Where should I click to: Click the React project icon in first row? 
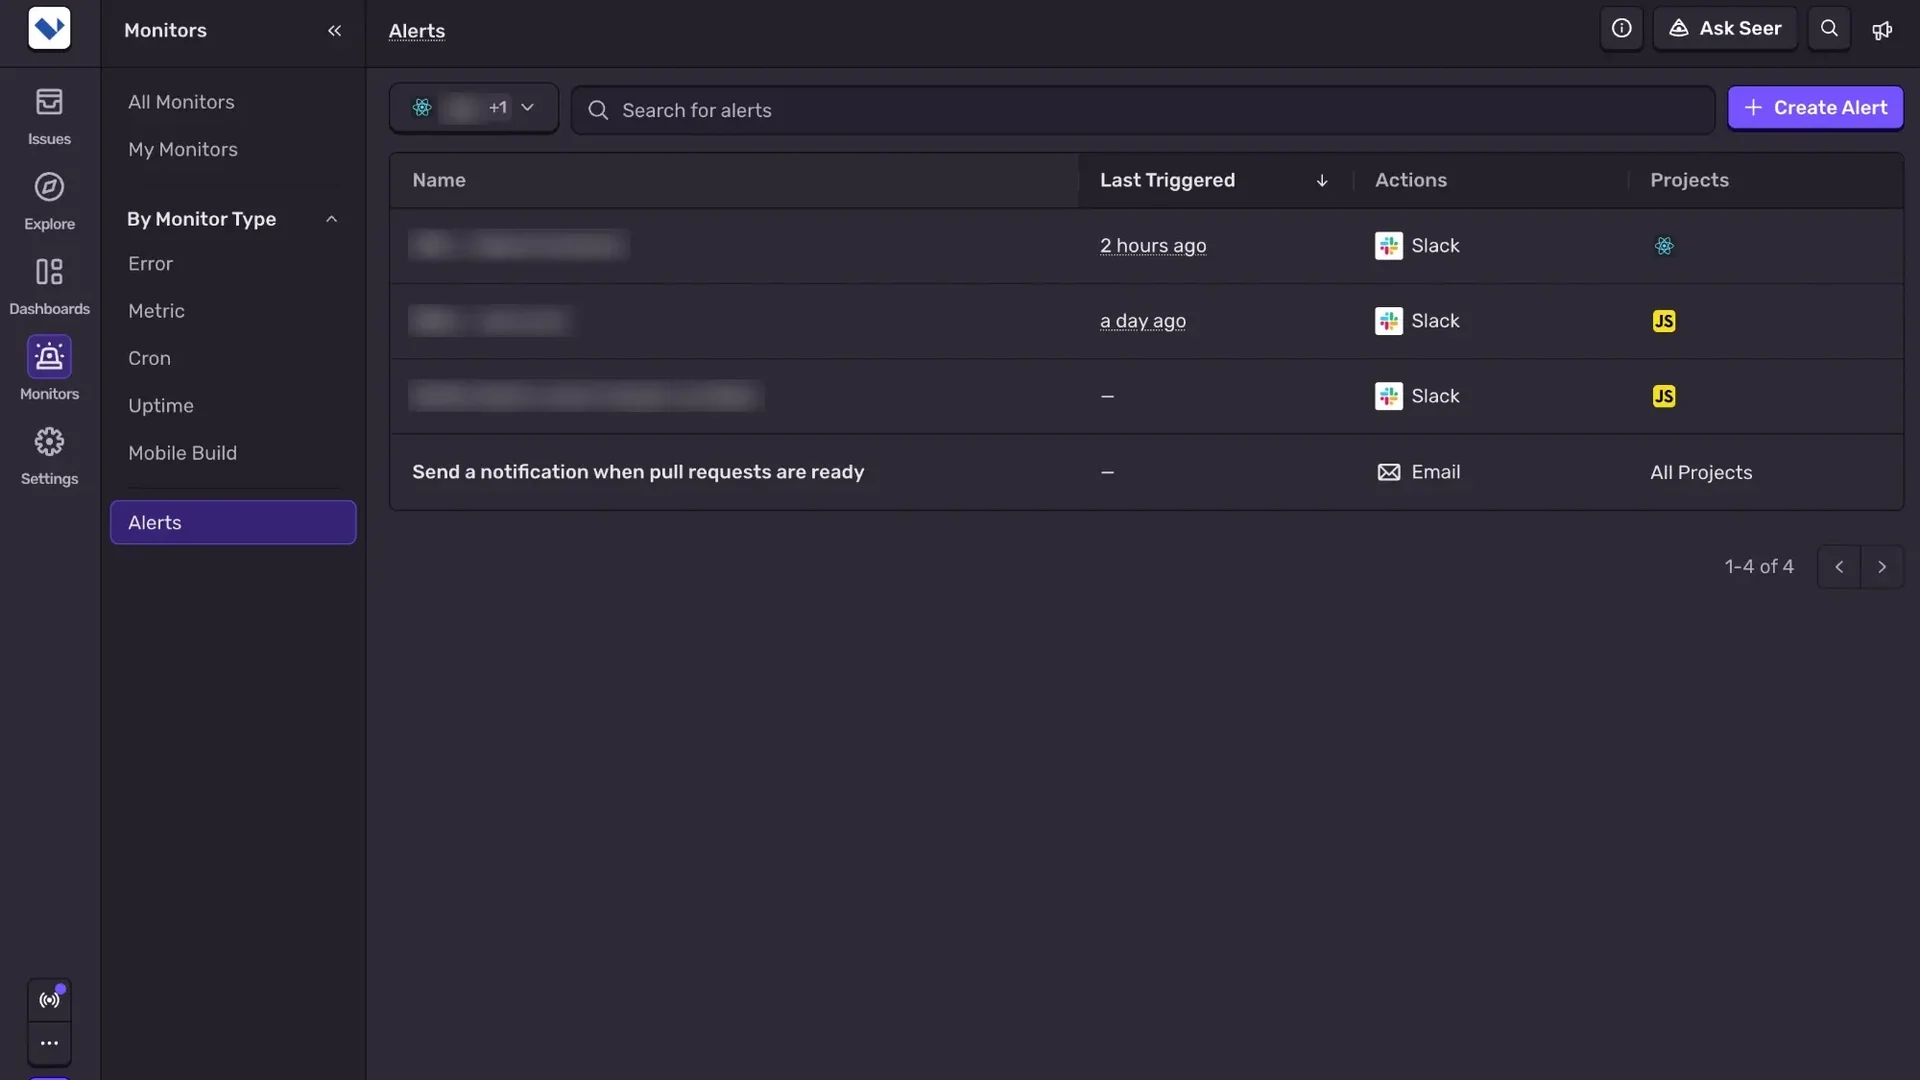click(x=1664, y=246)
